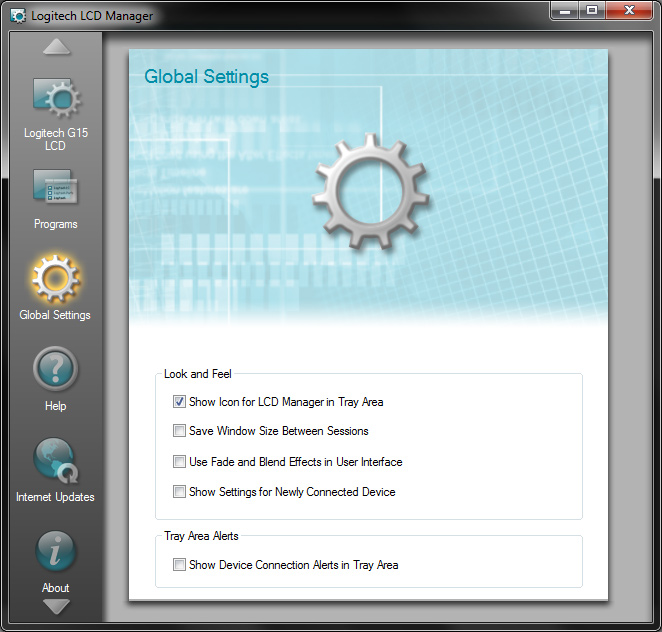
Task: Open the Help question mark icon
Action: [55, 369]
